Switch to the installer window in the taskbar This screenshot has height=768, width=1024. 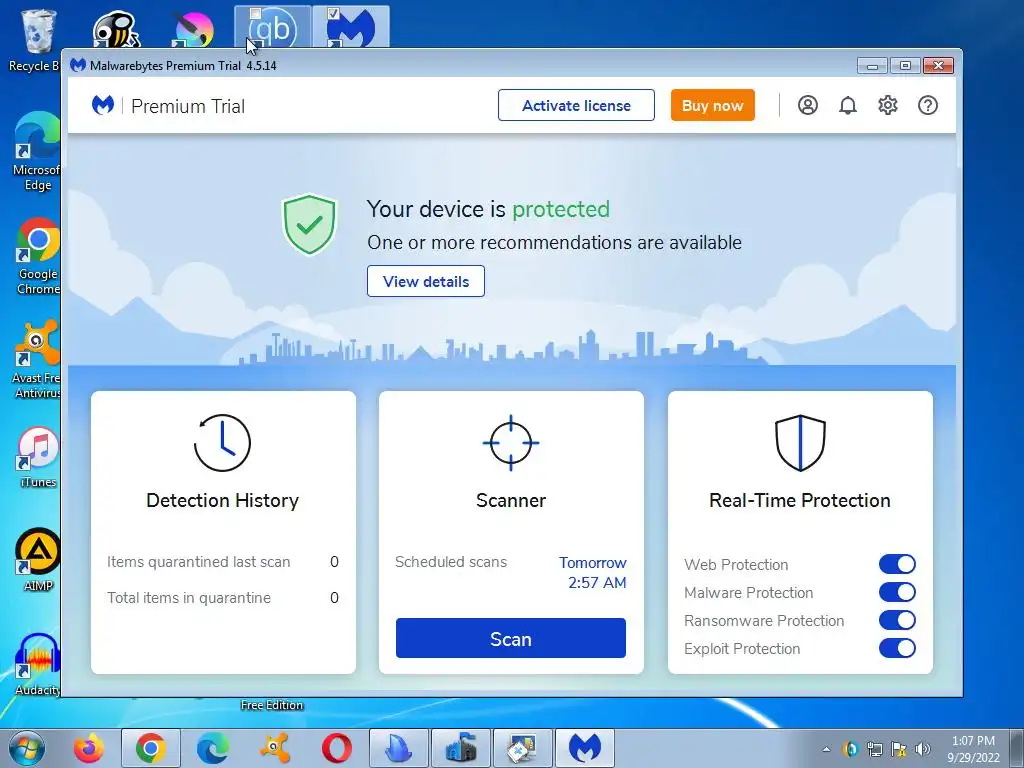point(523,748)
